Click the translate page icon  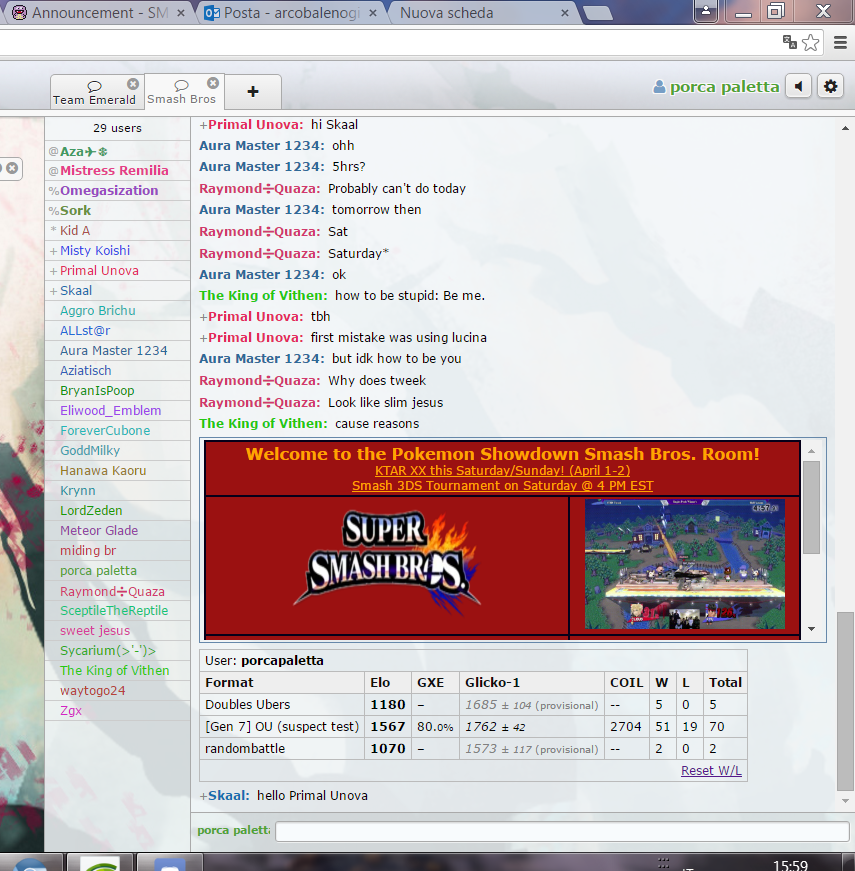(789, 42)
